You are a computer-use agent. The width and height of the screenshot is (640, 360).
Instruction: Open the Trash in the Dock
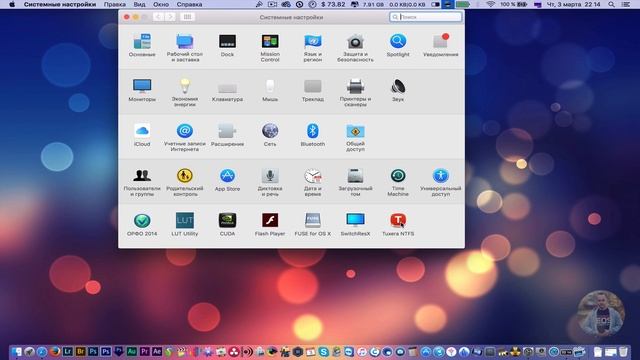[x=623, y=351]
